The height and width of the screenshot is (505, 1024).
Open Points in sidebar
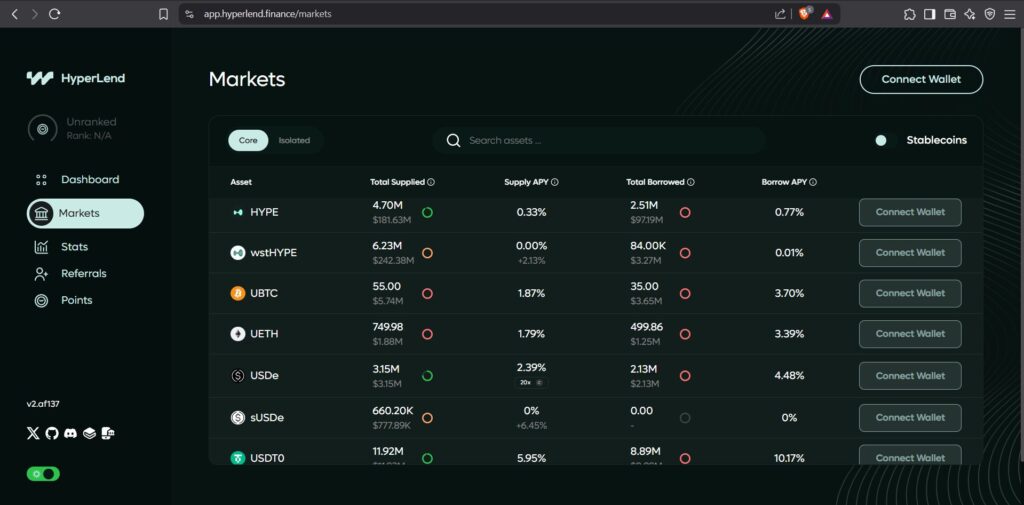click(x=63, y=301)
